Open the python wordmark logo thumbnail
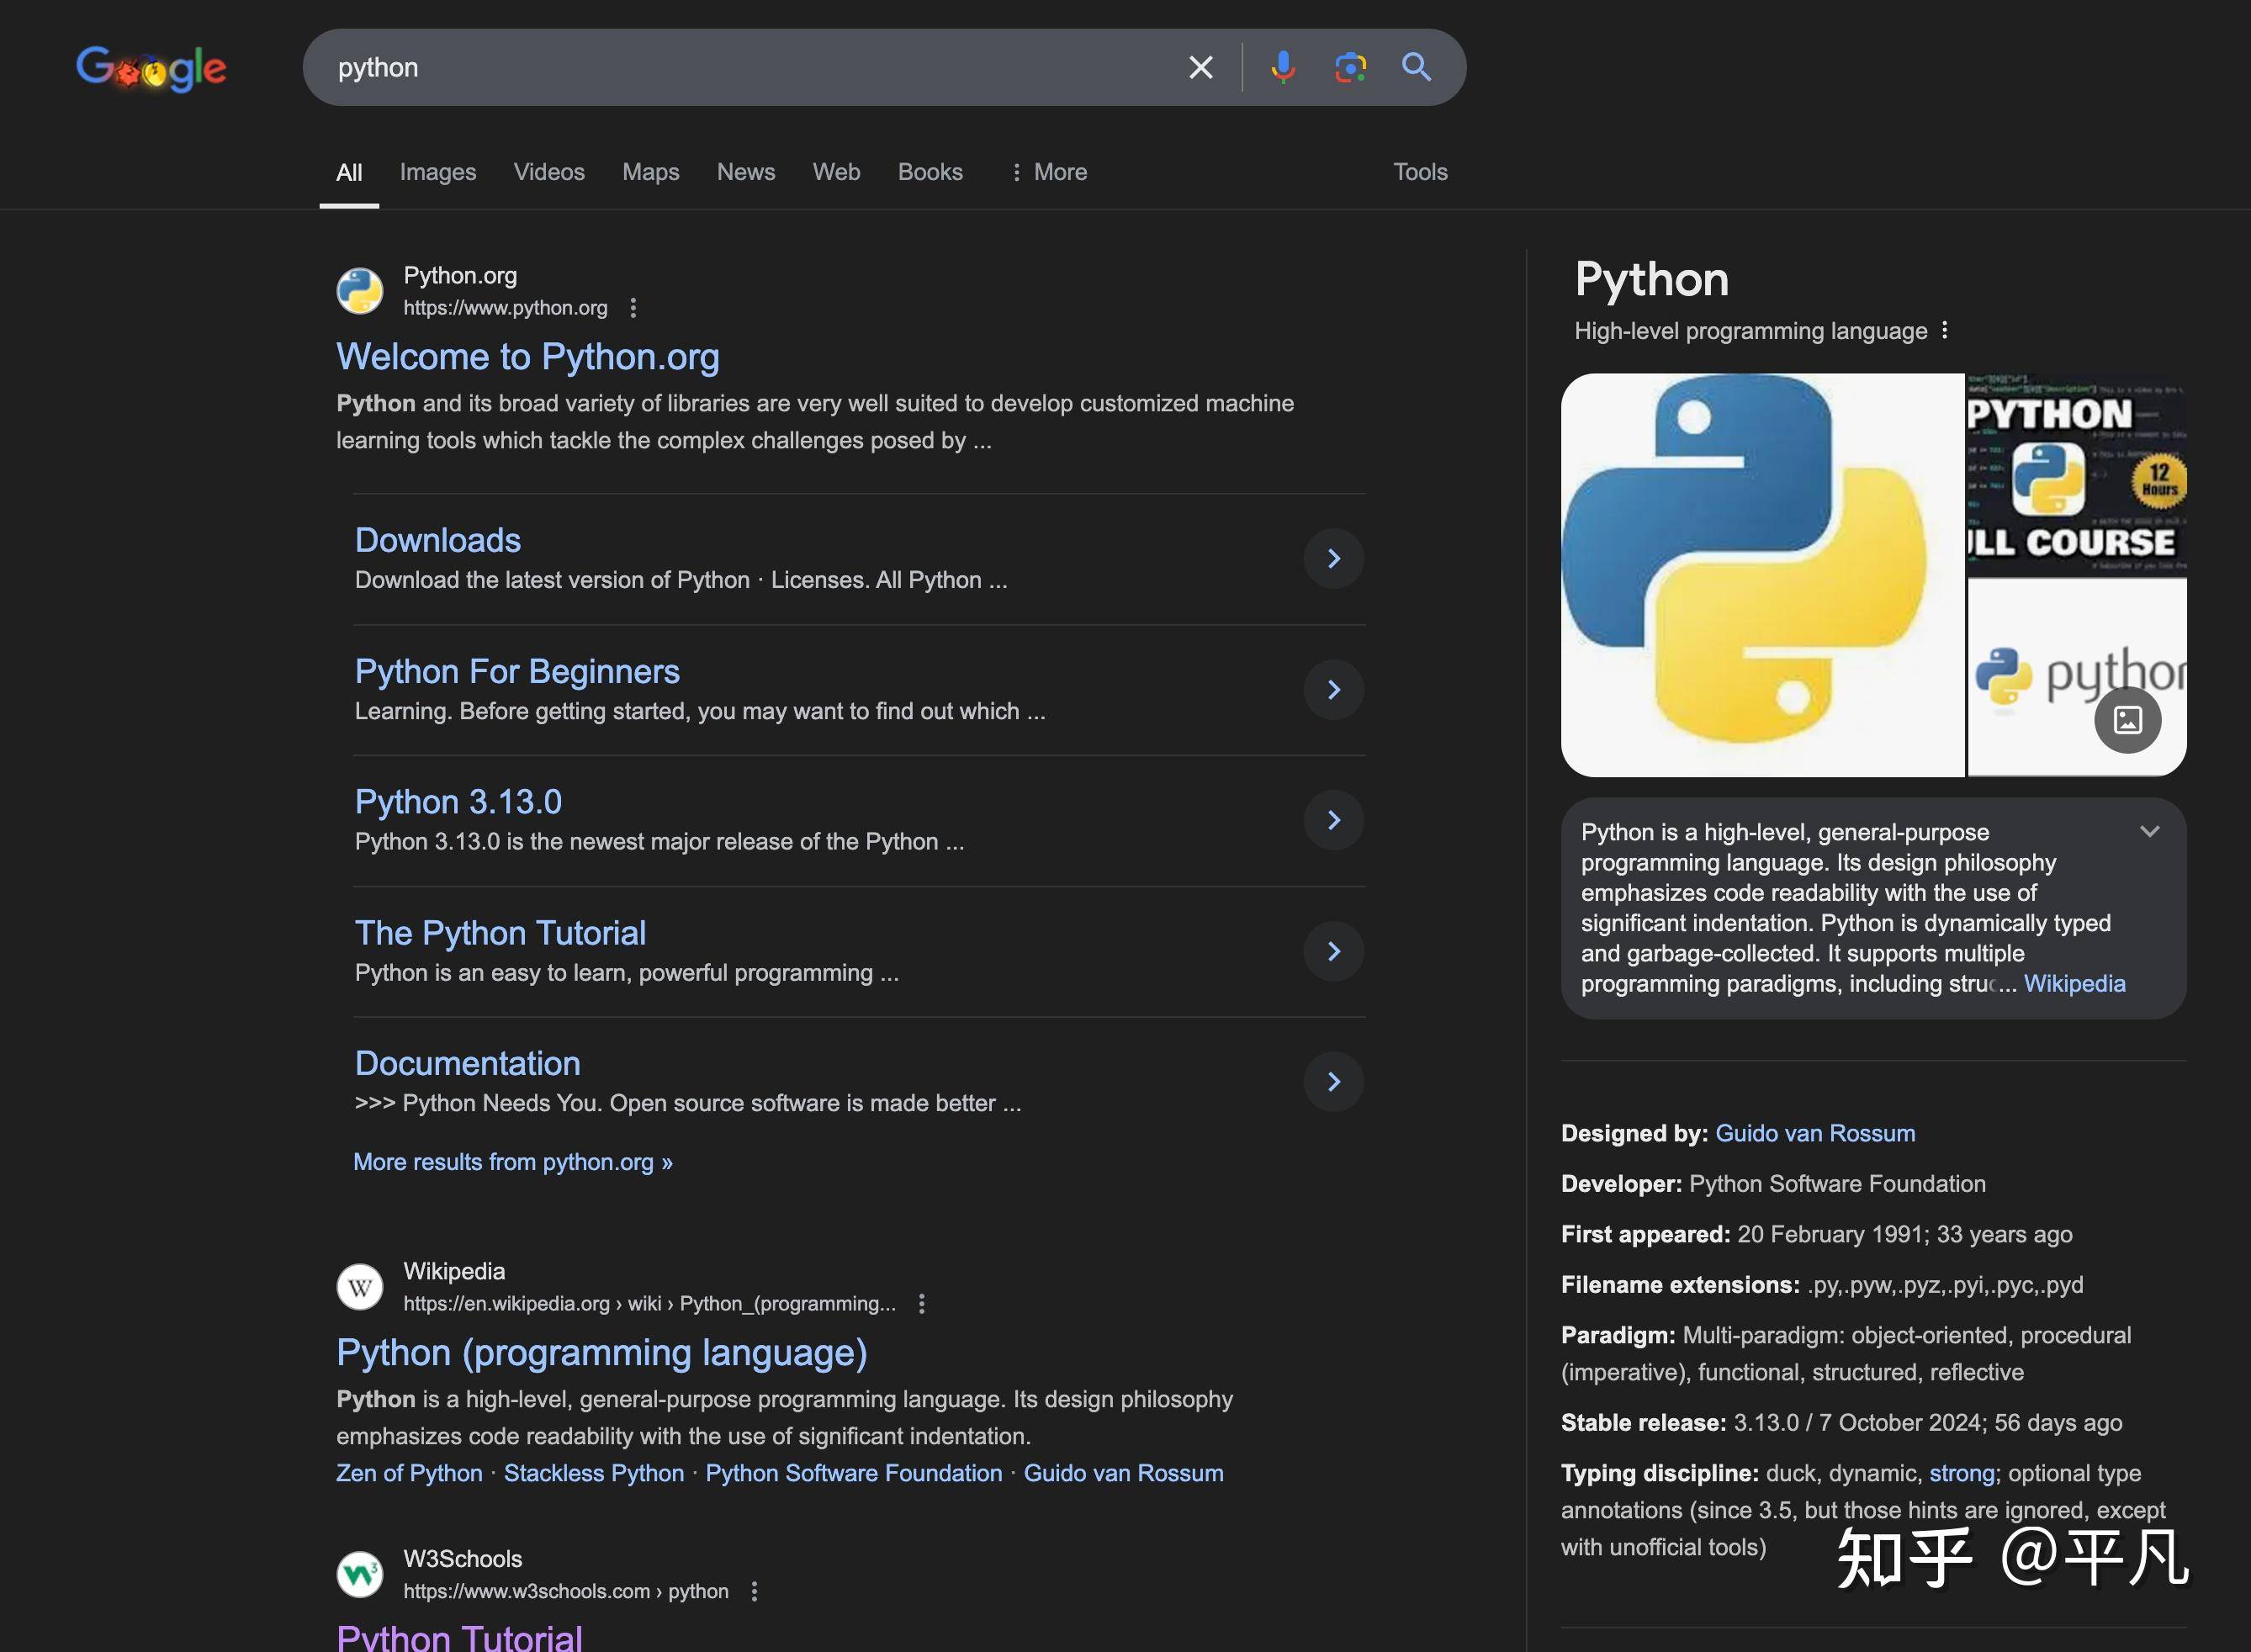Screen dimensions: 2251x1652 [x=2077, y=677]
